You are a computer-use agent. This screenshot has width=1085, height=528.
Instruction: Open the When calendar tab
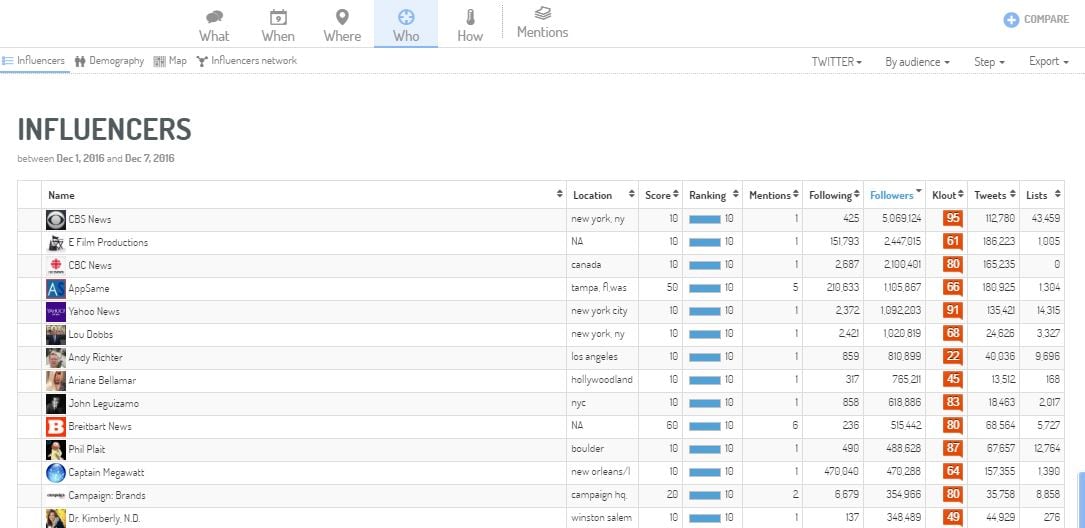point(277,26)
